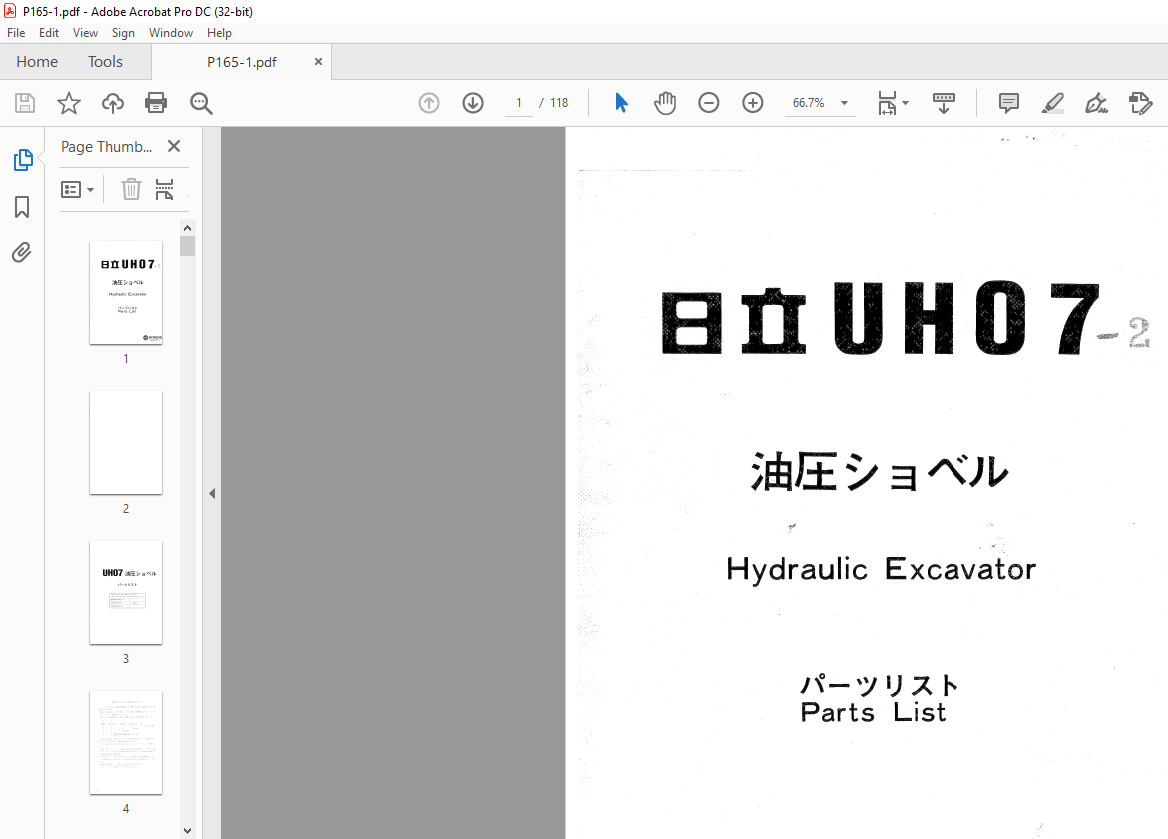1168x839 pixels.
Task: Expand the fit page options arrow
Action: [x=906, y=103]
